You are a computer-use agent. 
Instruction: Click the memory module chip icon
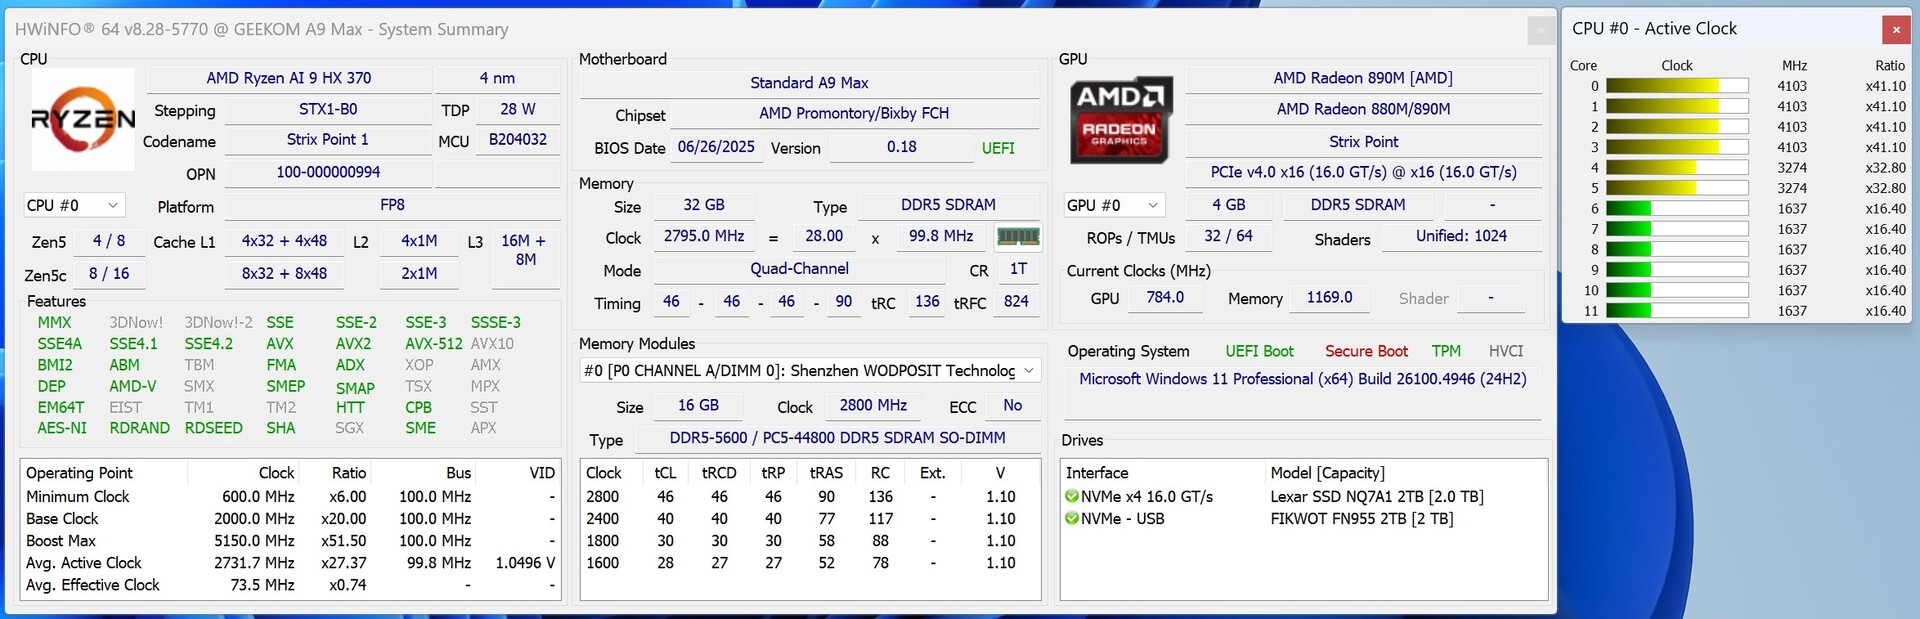point(1018,237)
